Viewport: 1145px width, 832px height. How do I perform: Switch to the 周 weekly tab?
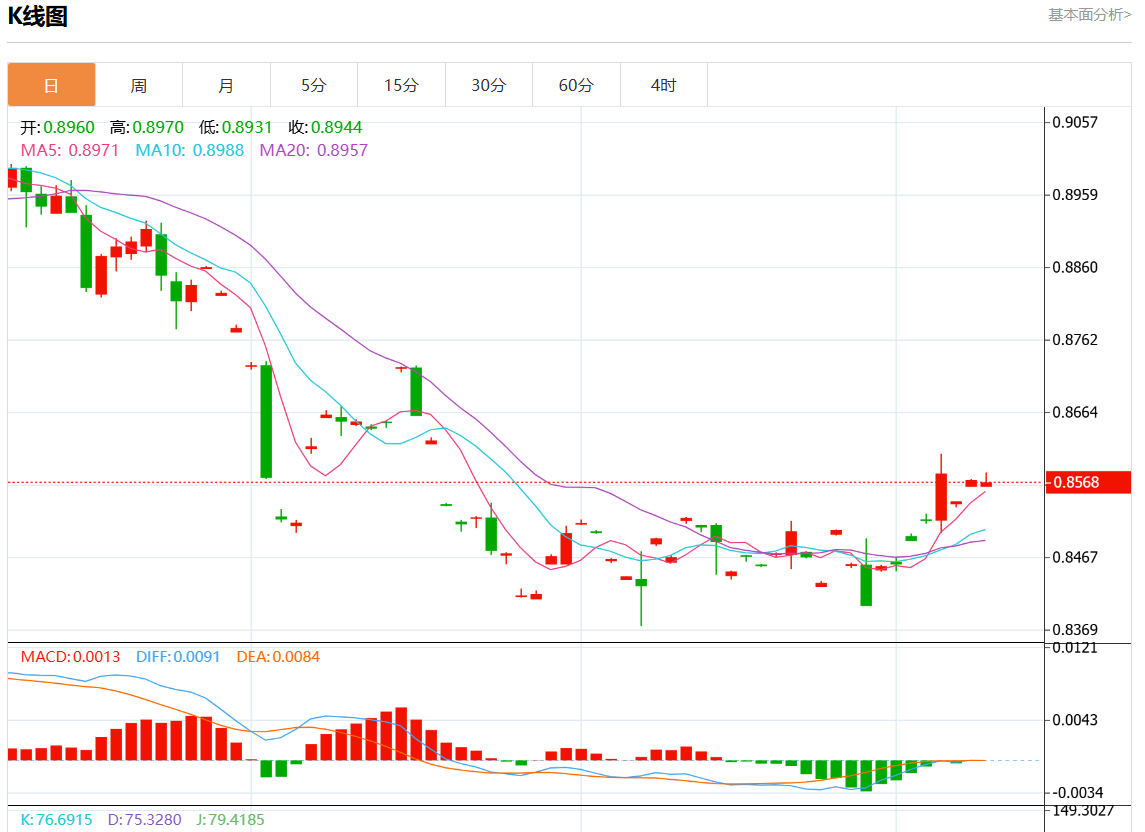tap(139, 85)
